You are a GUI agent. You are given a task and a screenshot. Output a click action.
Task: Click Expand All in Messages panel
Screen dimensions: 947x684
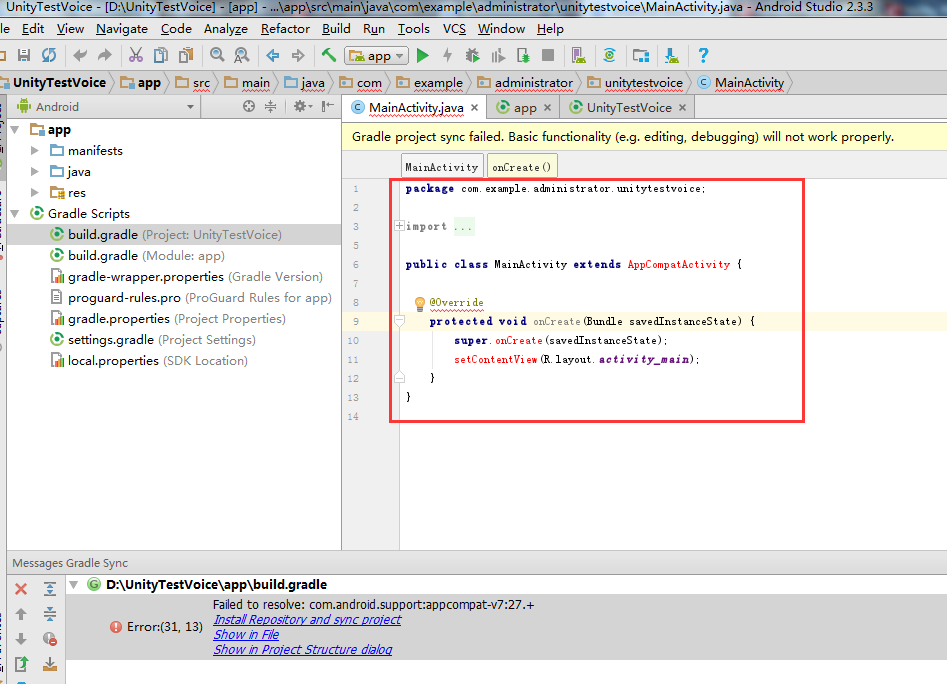(50, 589)
